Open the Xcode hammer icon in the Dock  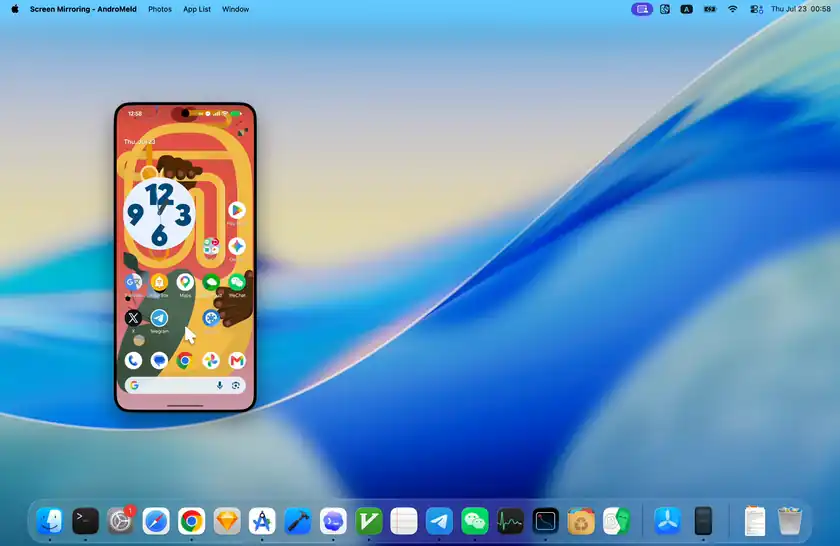pyautogui.click(x=297, y=521)
